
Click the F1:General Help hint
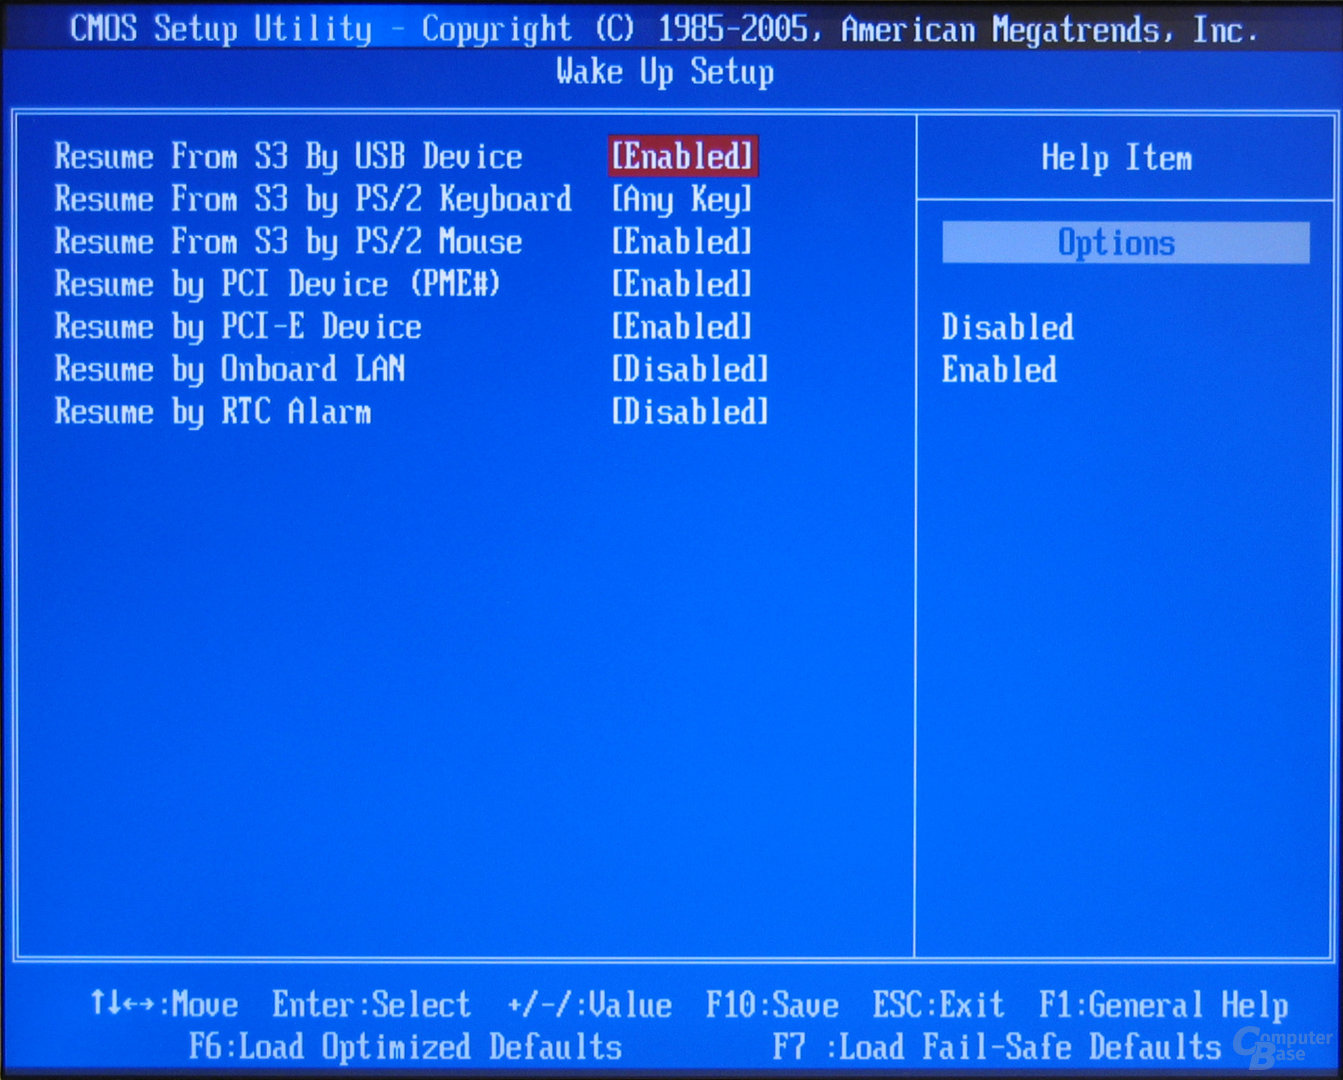click(1164, 1004)
